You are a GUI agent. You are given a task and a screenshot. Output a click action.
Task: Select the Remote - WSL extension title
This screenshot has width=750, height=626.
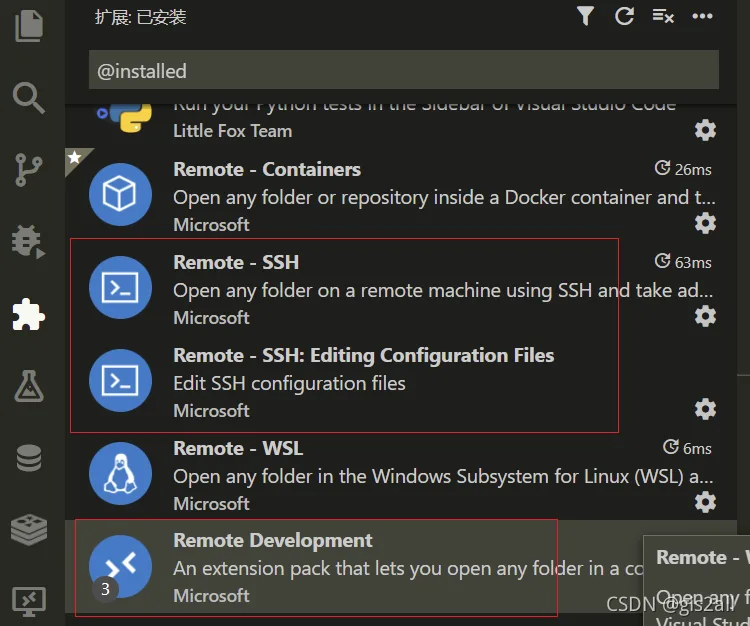click(238, 449)
